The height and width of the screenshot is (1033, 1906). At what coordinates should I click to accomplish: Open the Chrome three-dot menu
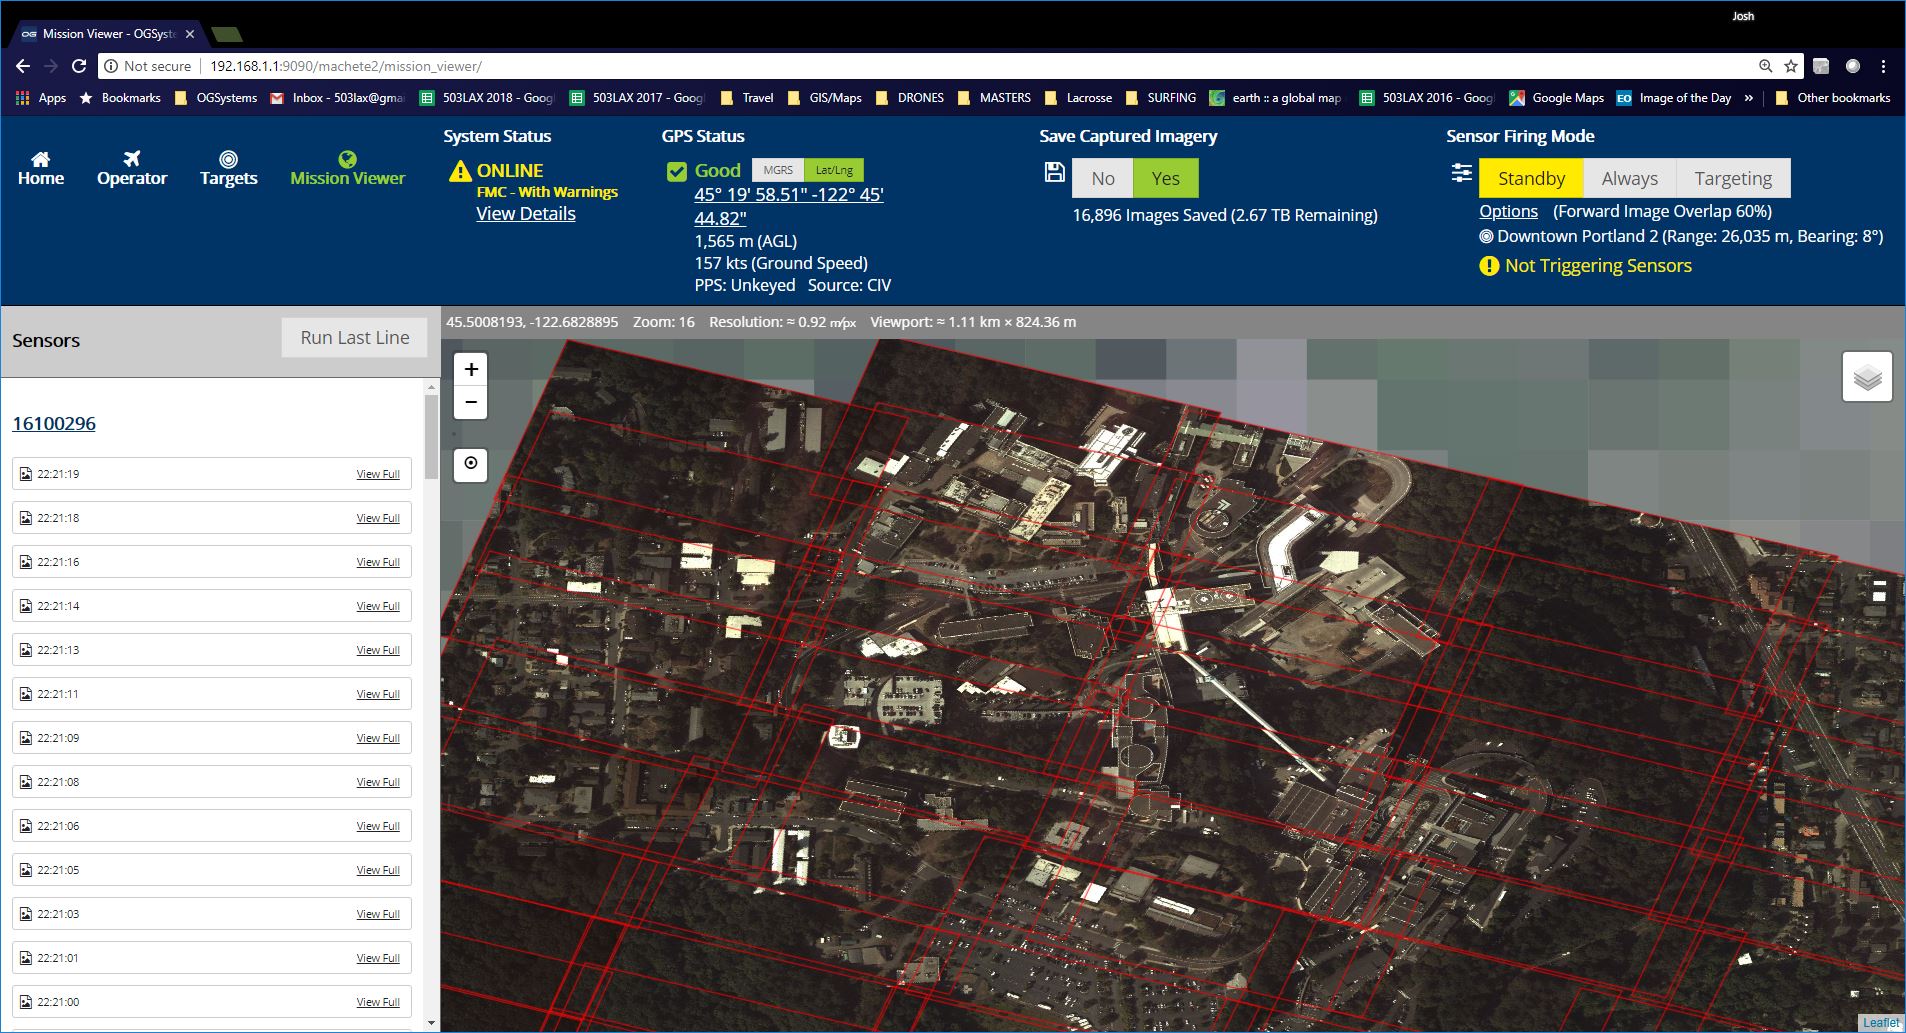(x=1883, y=66)
